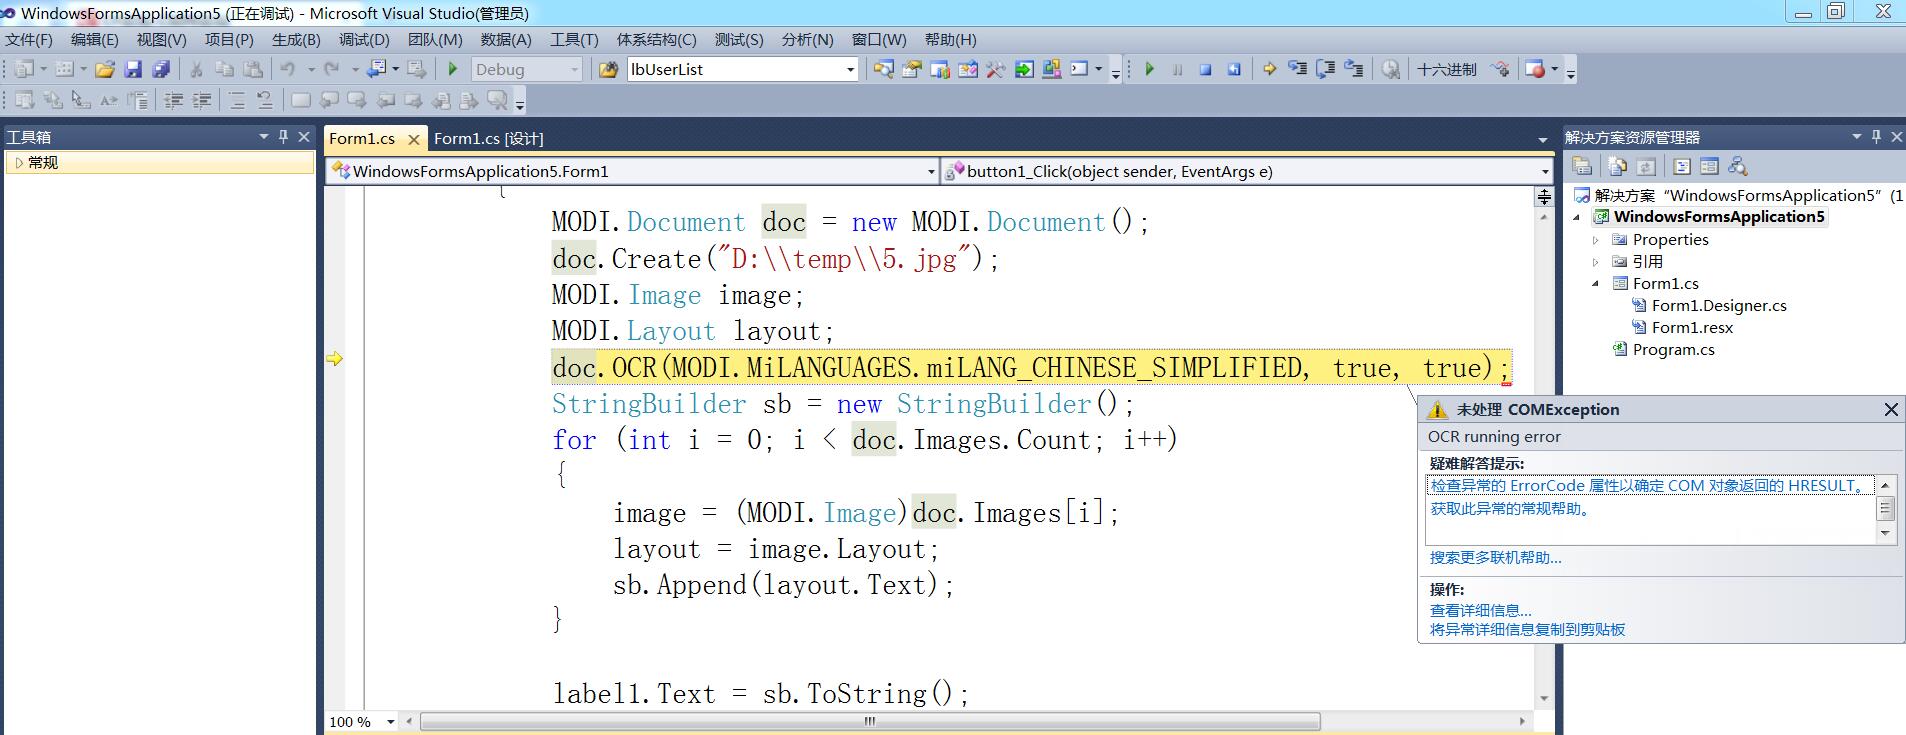
Task: Click the Toolbox hammer-wrench icon
Action: coord(996,69)
